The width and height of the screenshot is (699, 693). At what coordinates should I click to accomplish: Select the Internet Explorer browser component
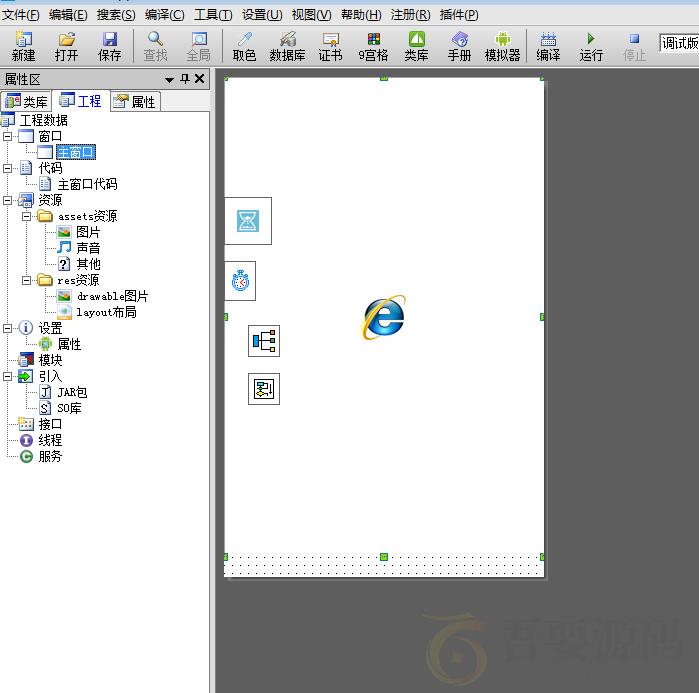coord(384,317)
